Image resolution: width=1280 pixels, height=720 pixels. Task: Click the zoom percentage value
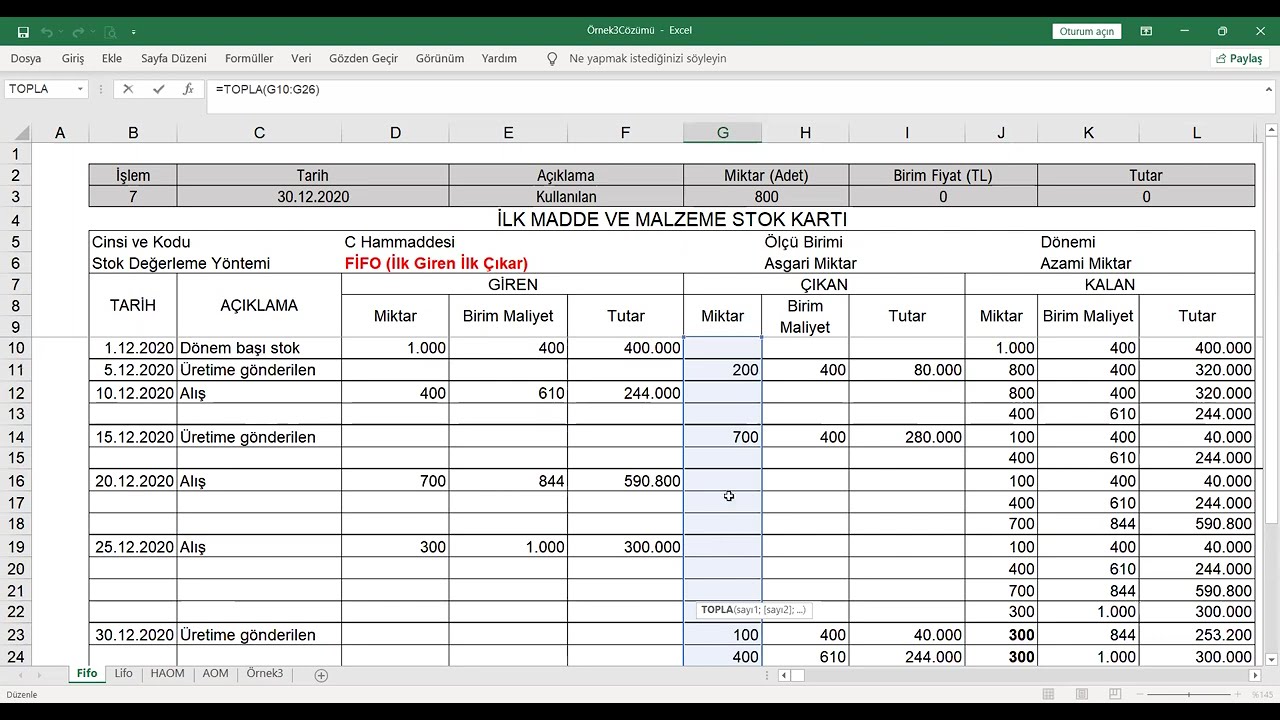click(x=1264, y=694)
